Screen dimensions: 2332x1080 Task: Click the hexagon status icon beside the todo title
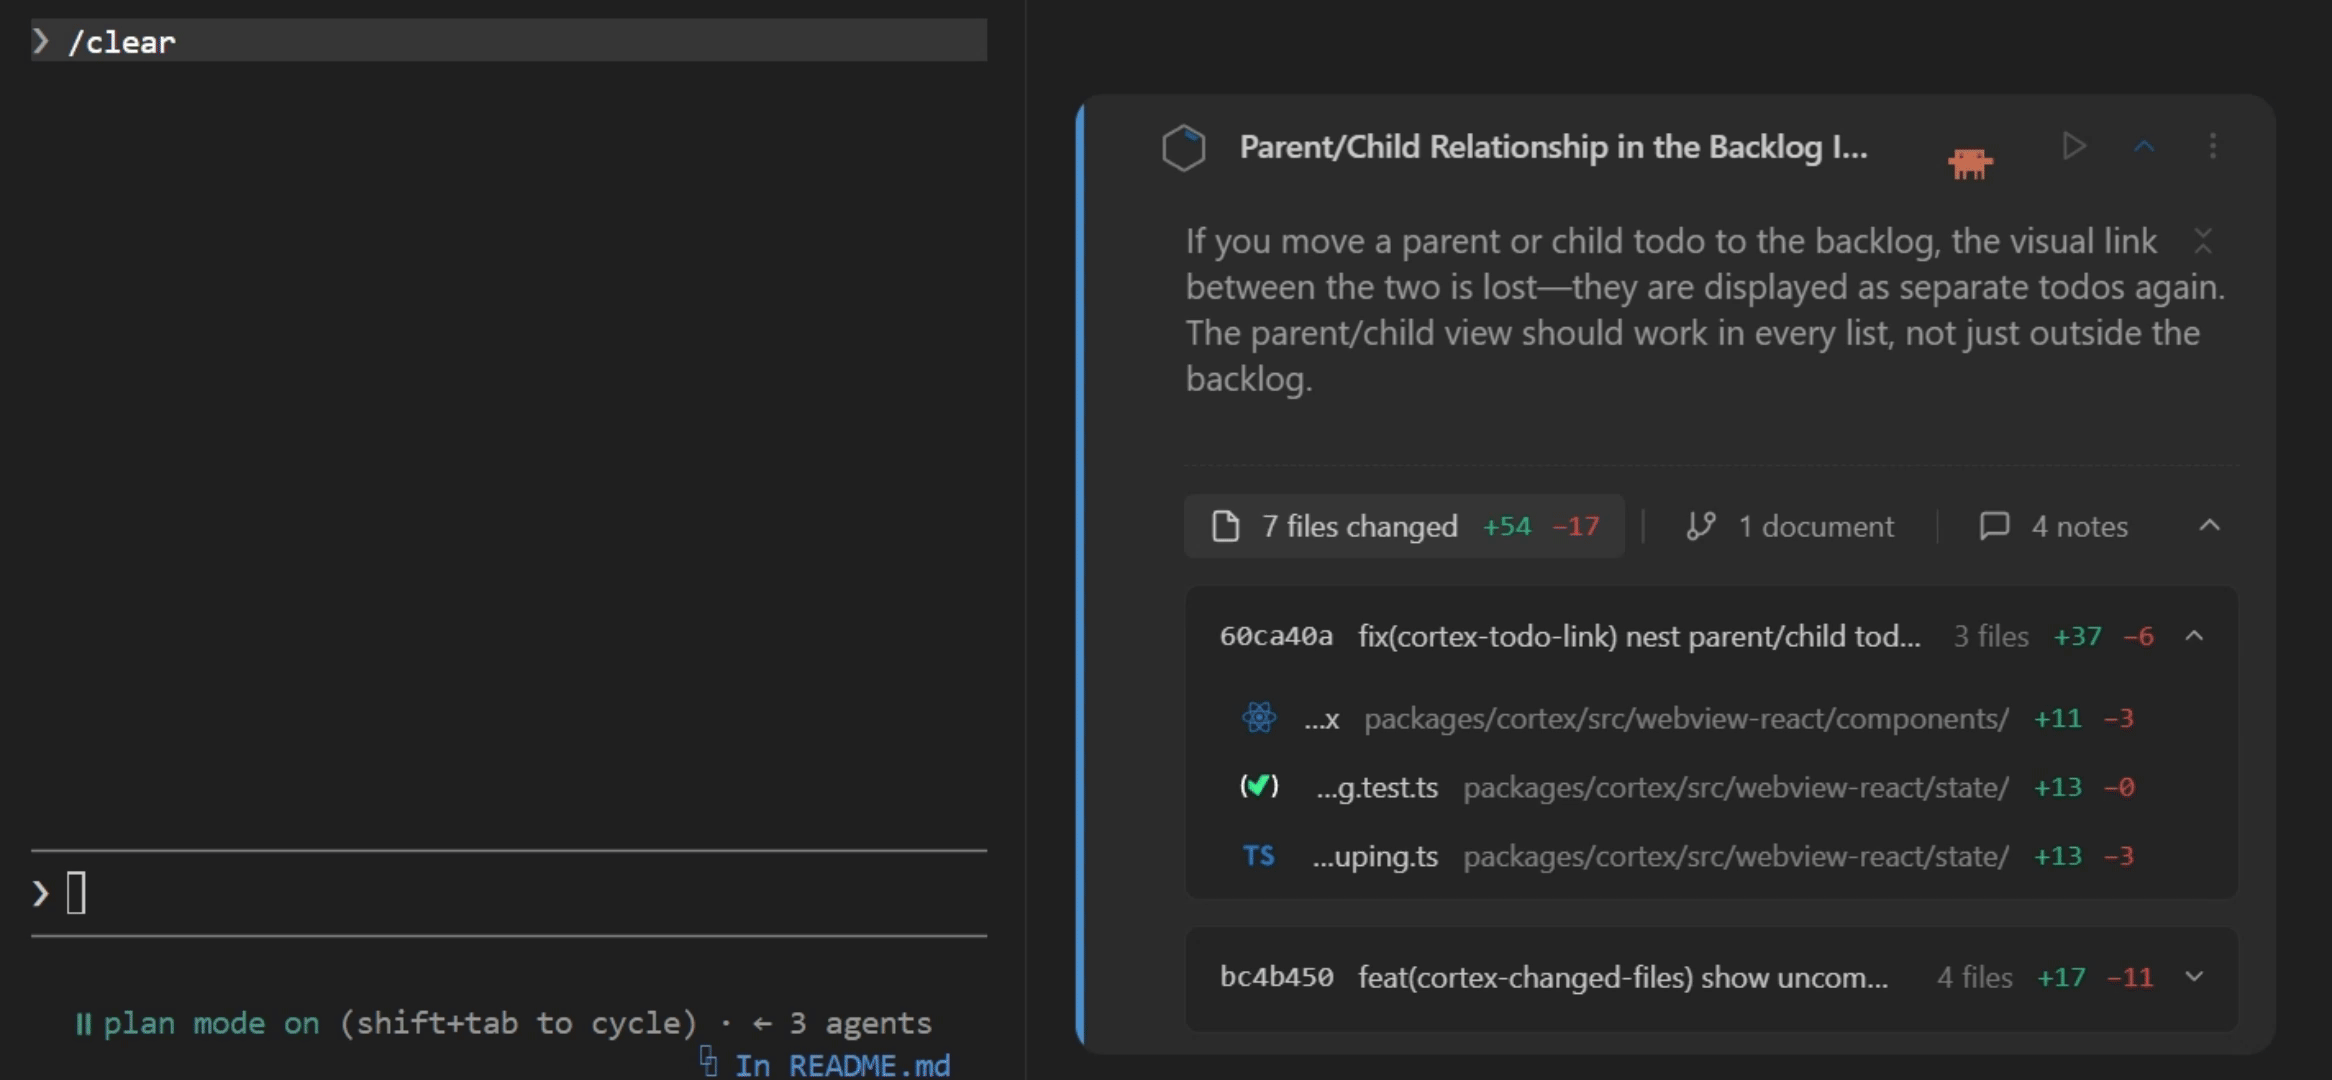(1184, 148)
